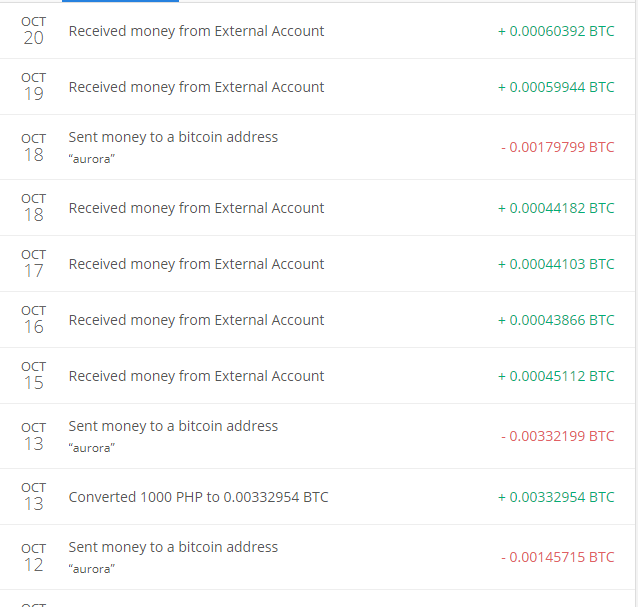Image resolution: width=638 pixels, height=607 pixels.
Task: Select the - 0.00145715 BTC amount
Action: pos(558,557)
